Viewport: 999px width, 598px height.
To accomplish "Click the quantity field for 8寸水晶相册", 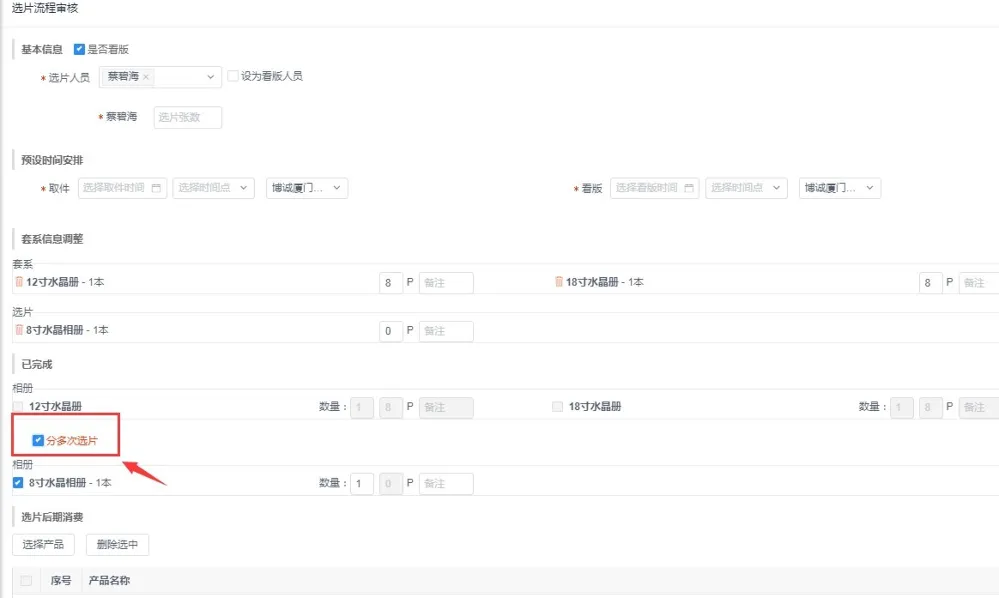I will pyautogui.click(x=361, y=483).
